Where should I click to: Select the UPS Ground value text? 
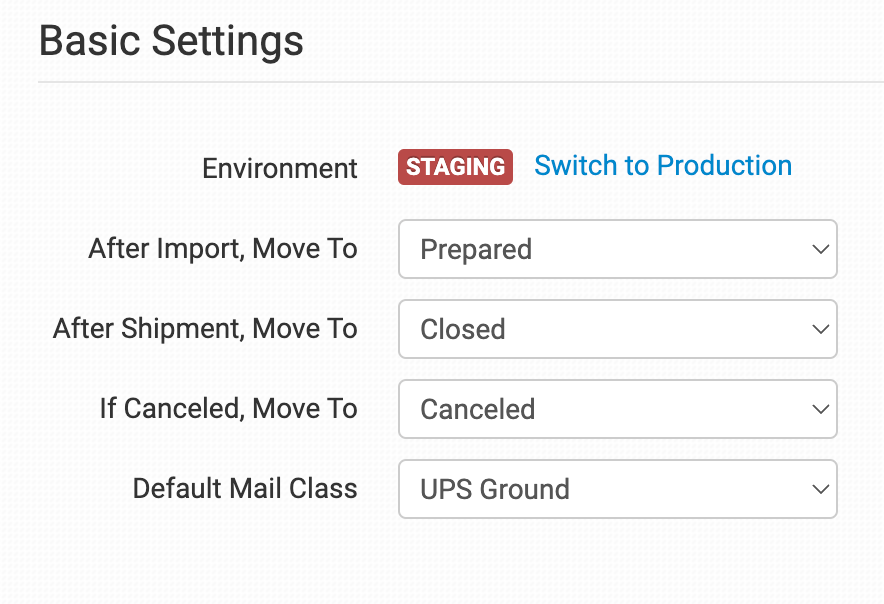[x=495, y=490]
